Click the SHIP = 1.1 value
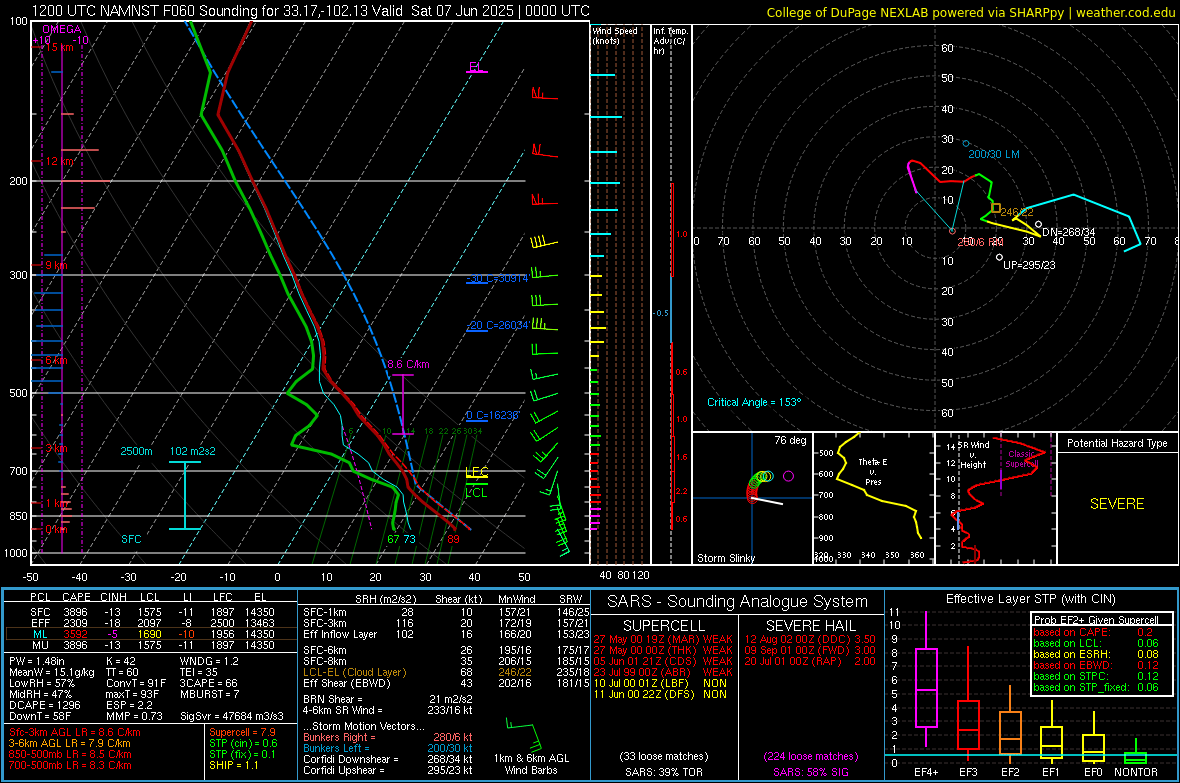This screenshot has width=1180, height=783. point(233,765)
